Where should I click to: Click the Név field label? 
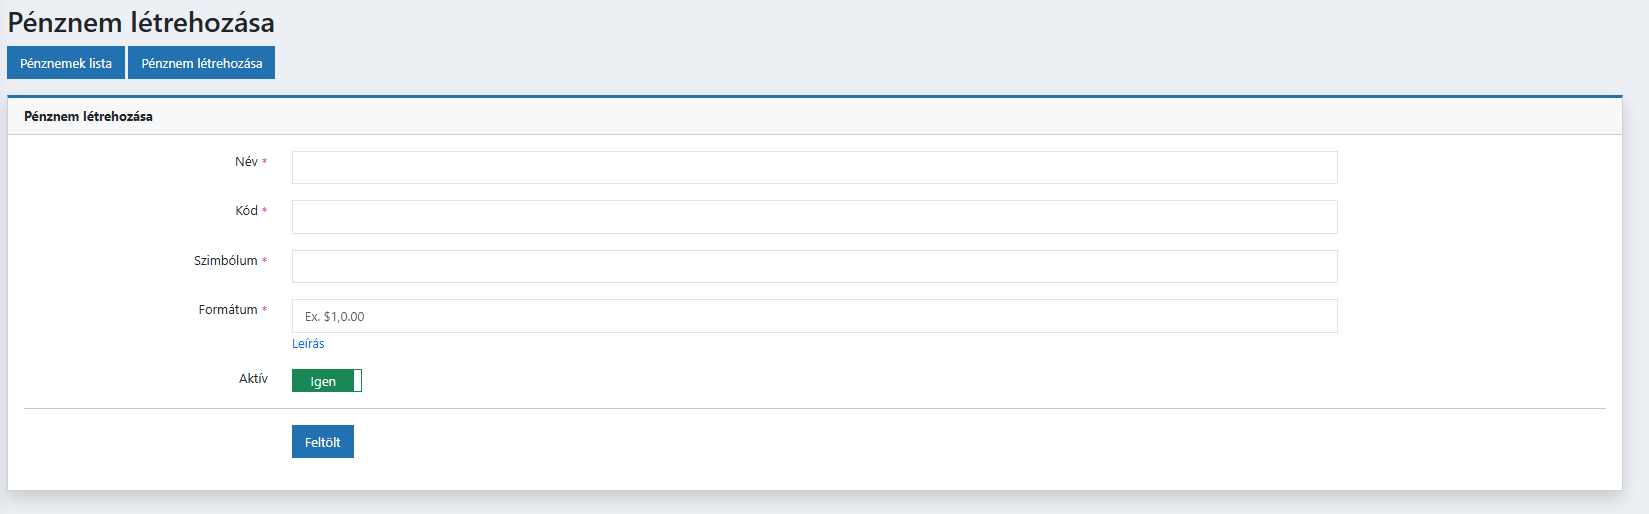click(x=246, y=162)
